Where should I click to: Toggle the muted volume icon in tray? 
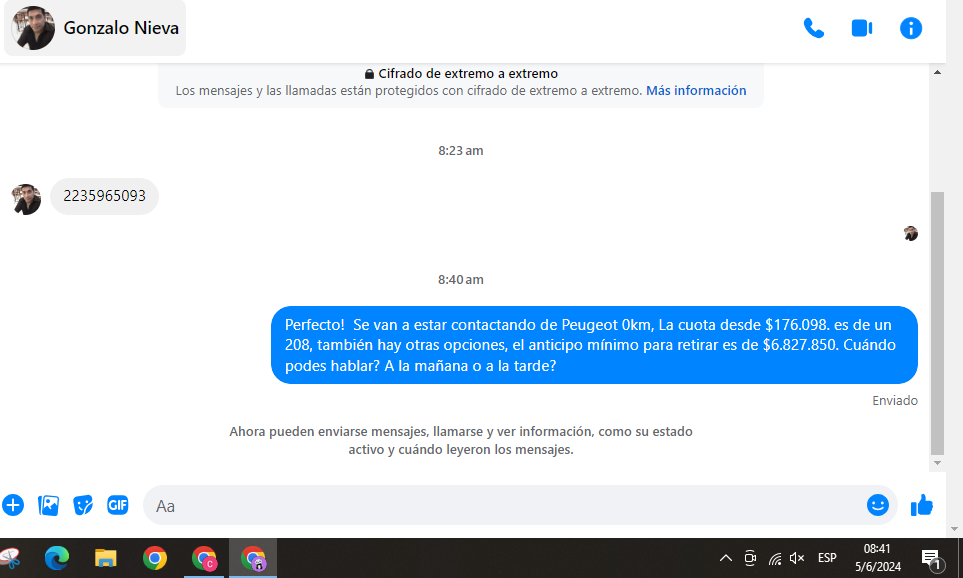[797, 558]
